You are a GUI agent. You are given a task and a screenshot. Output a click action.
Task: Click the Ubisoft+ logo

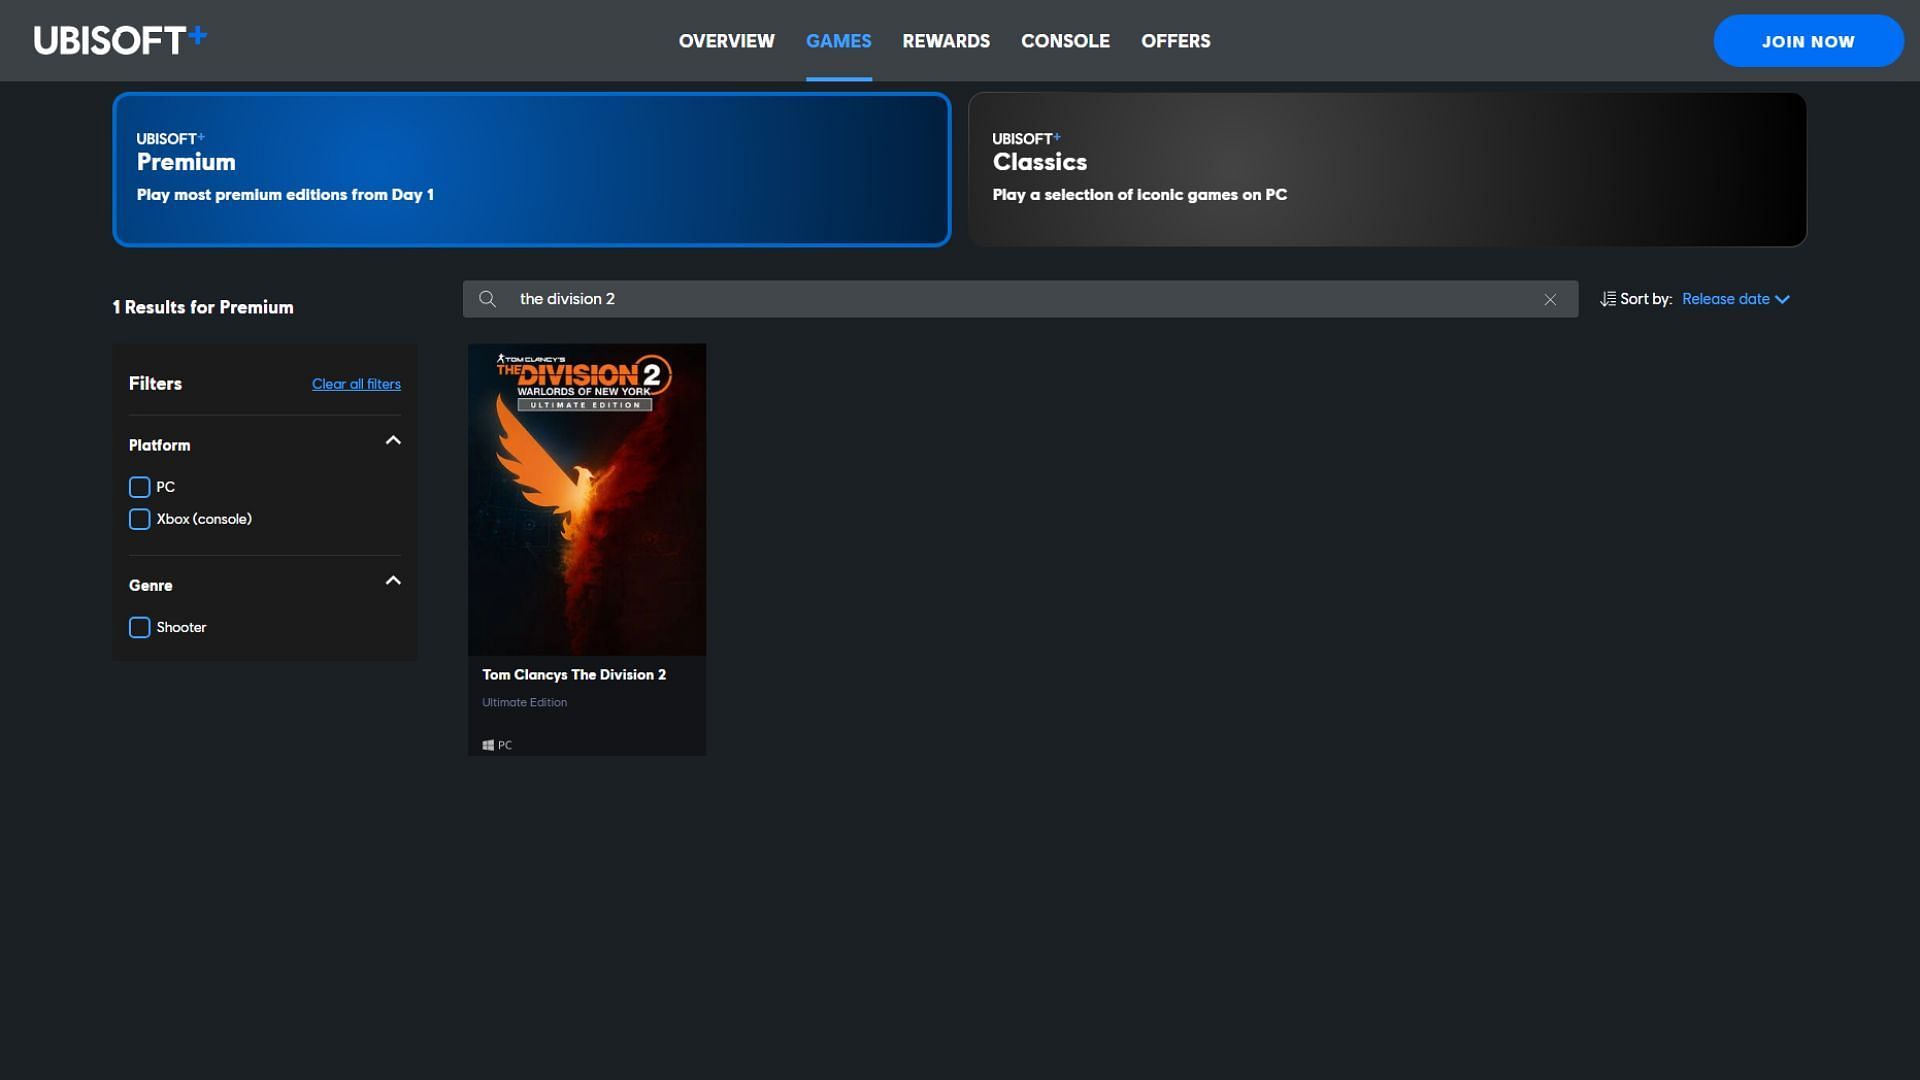pyautogui.click(x=120, y=40)
